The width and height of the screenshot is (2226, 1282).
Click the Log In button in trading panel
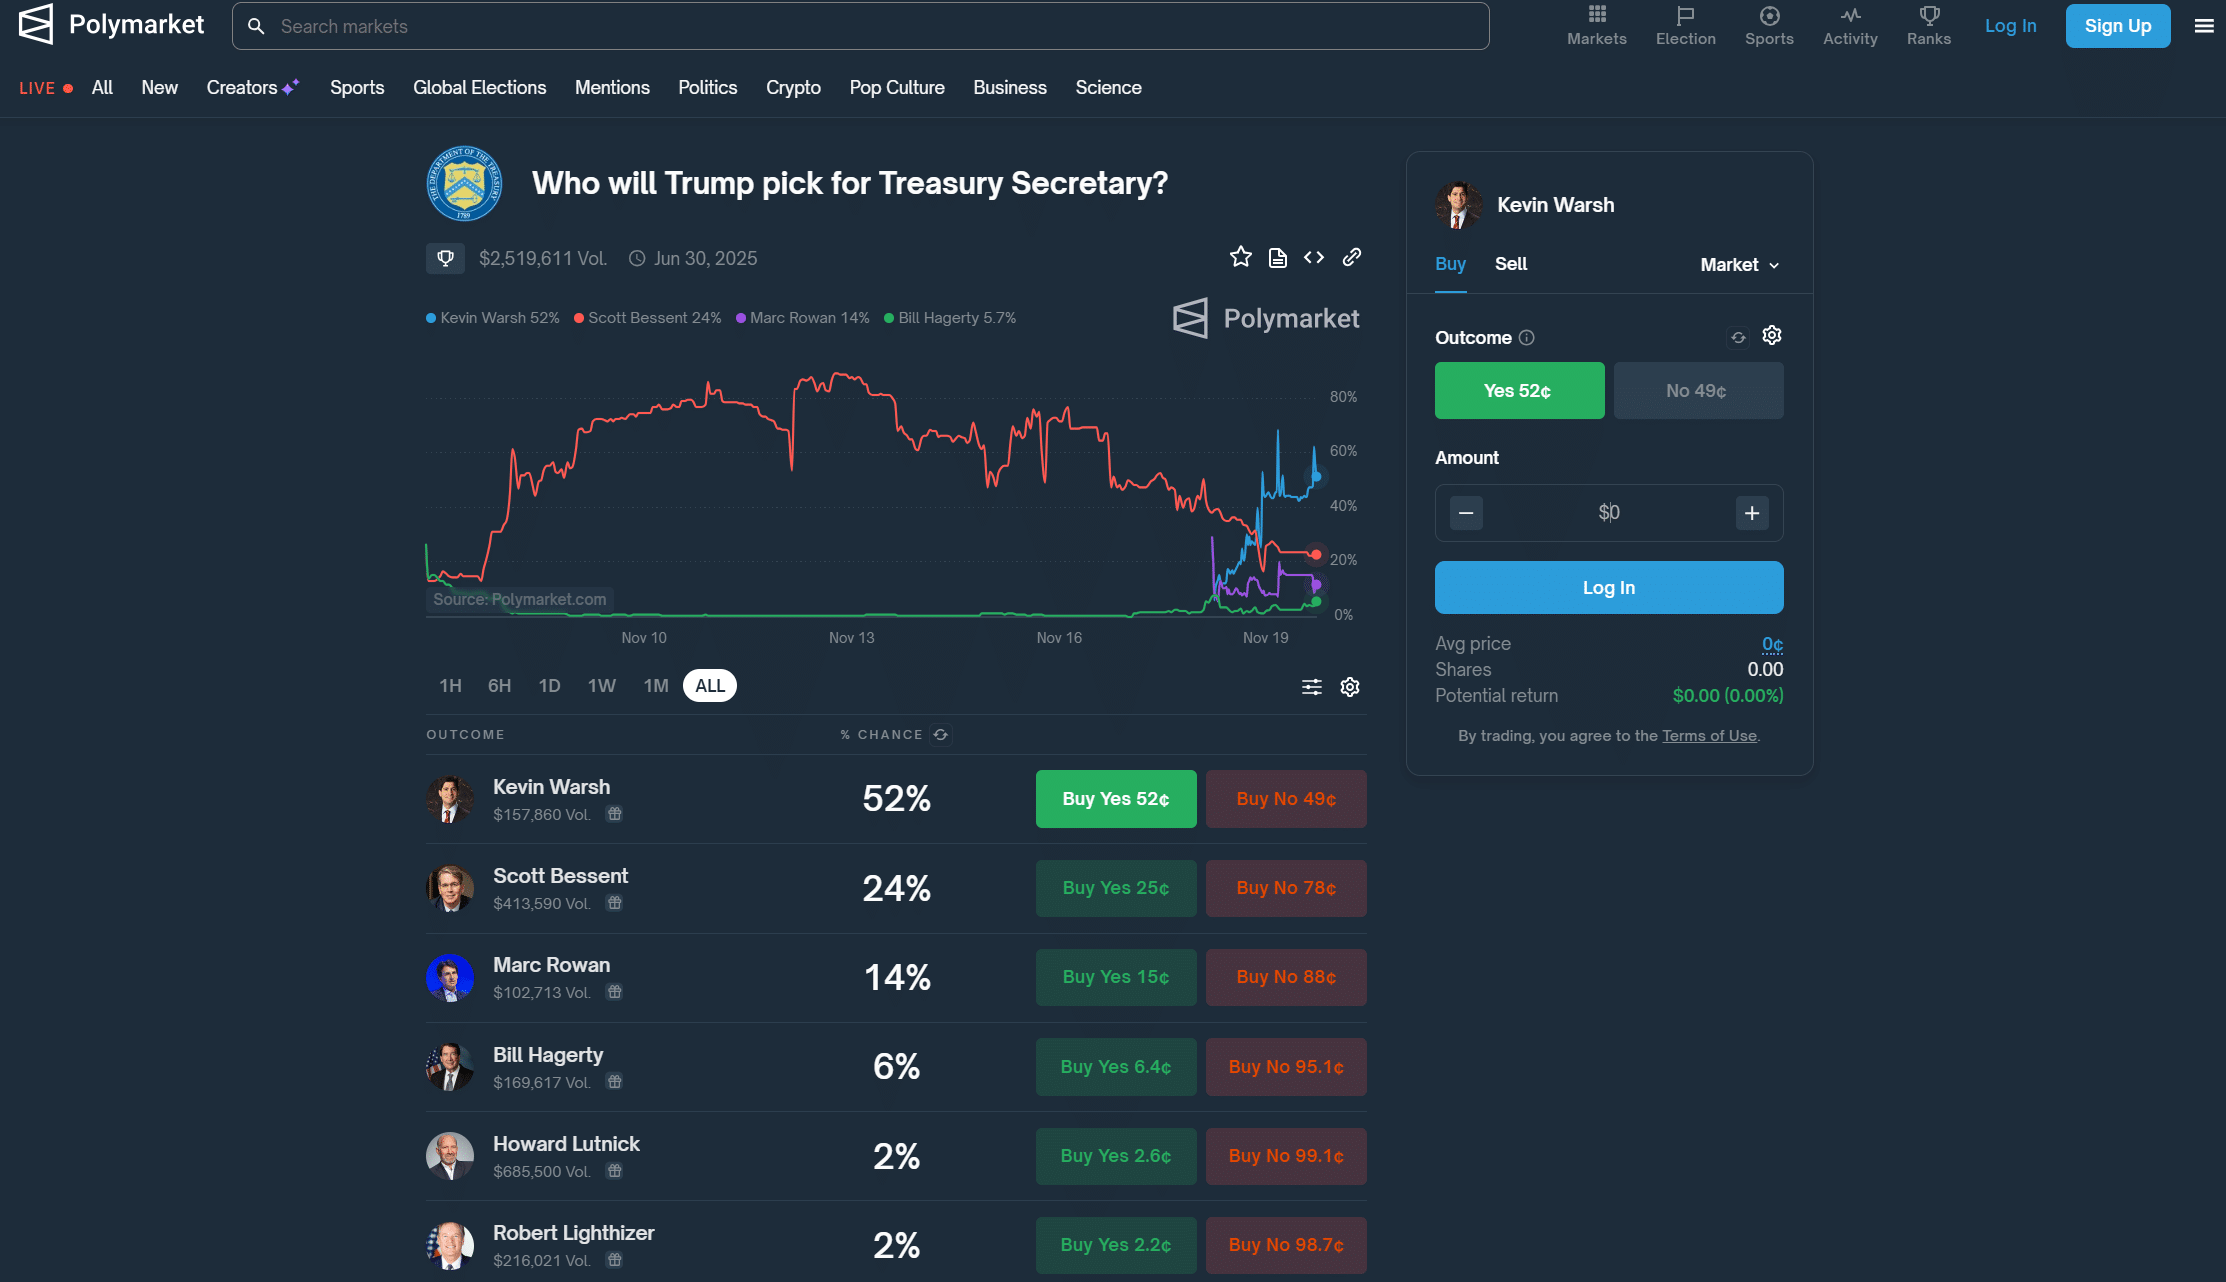click(x=1608, y=587)
